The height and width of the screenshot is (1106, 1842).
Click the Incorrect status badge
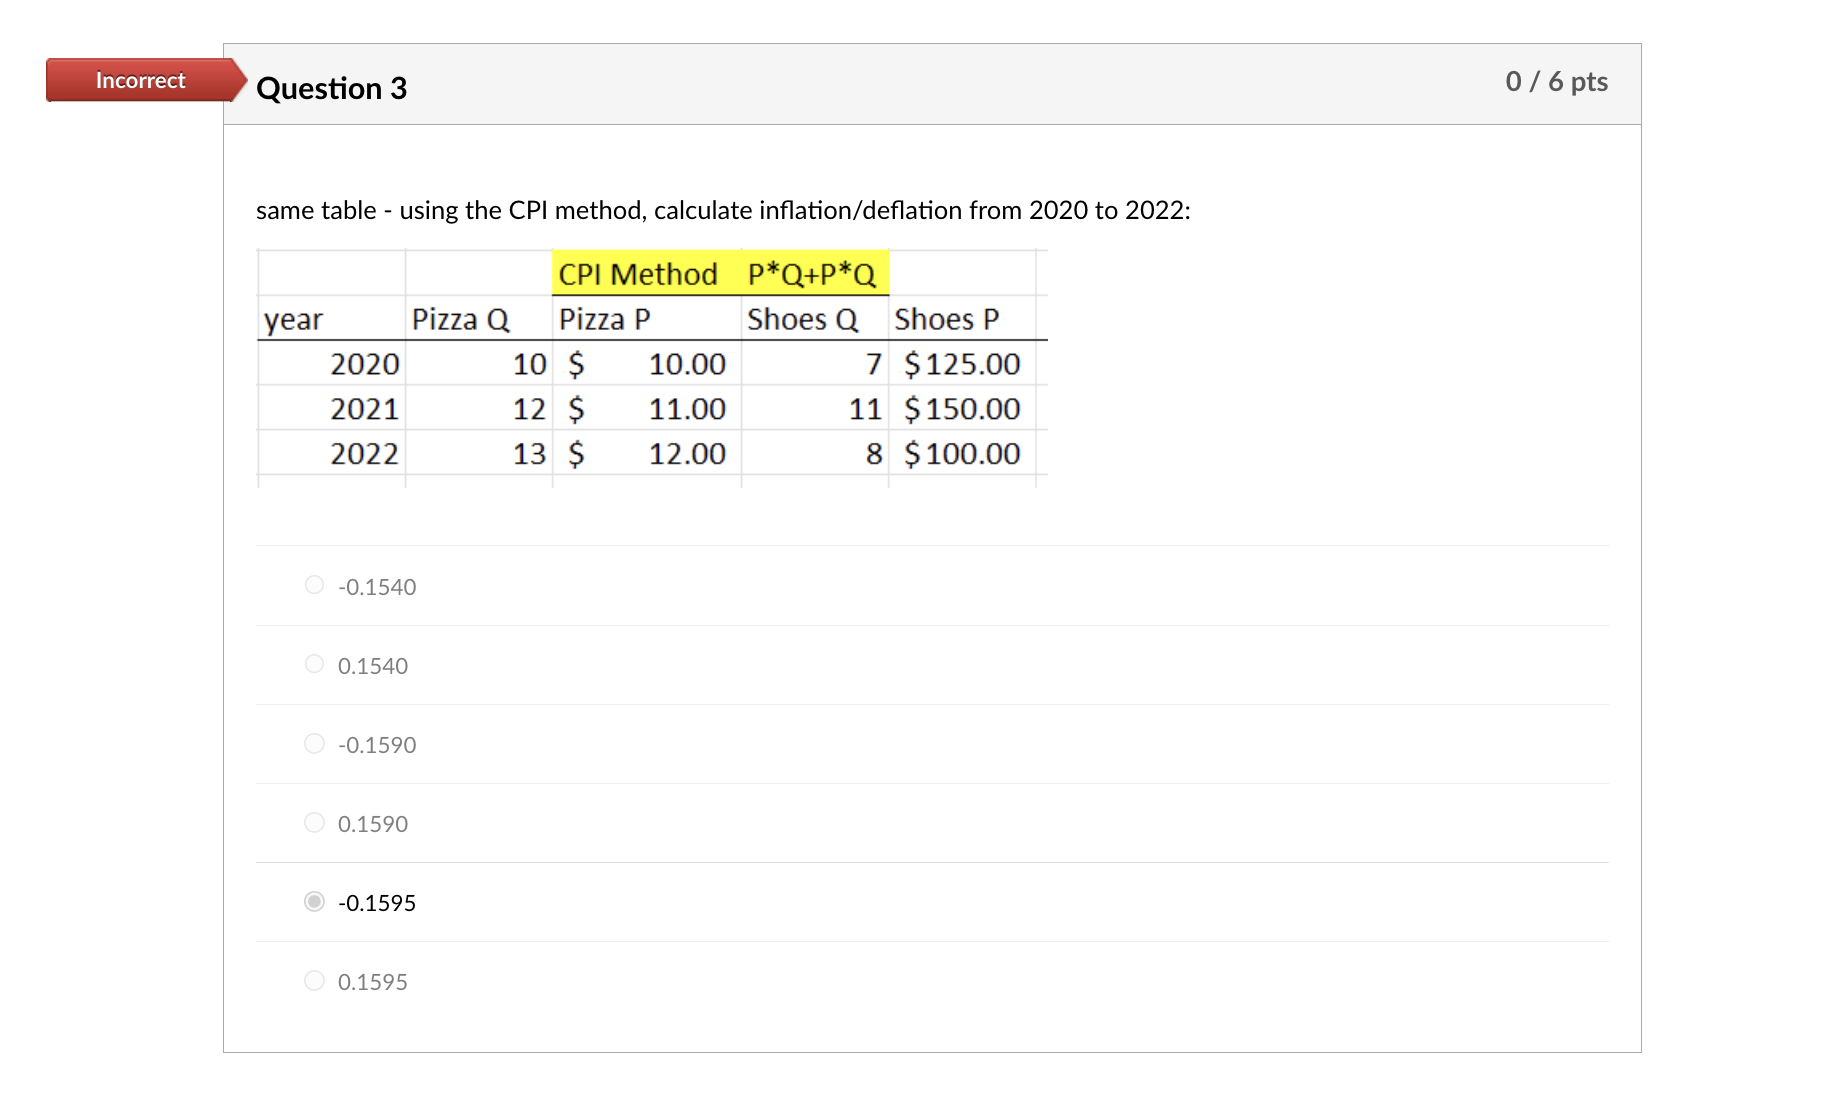pyautogui.click(x=139, y=80)
